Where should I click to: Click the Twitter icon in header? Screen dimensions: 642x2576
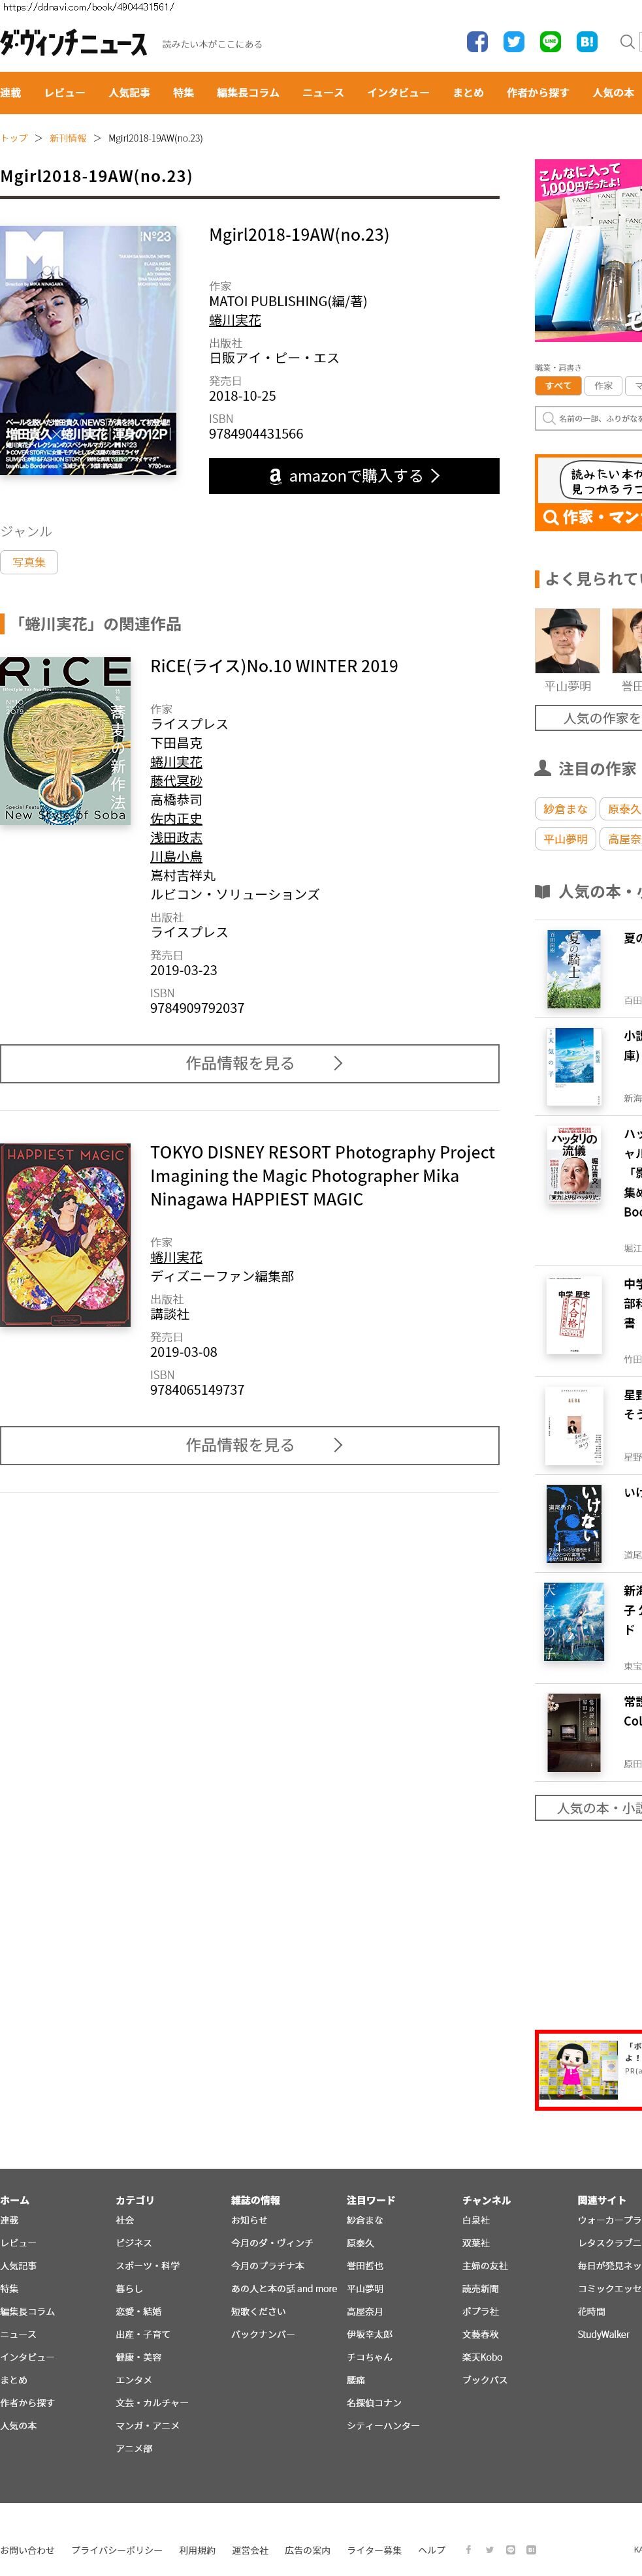point(514,42)
